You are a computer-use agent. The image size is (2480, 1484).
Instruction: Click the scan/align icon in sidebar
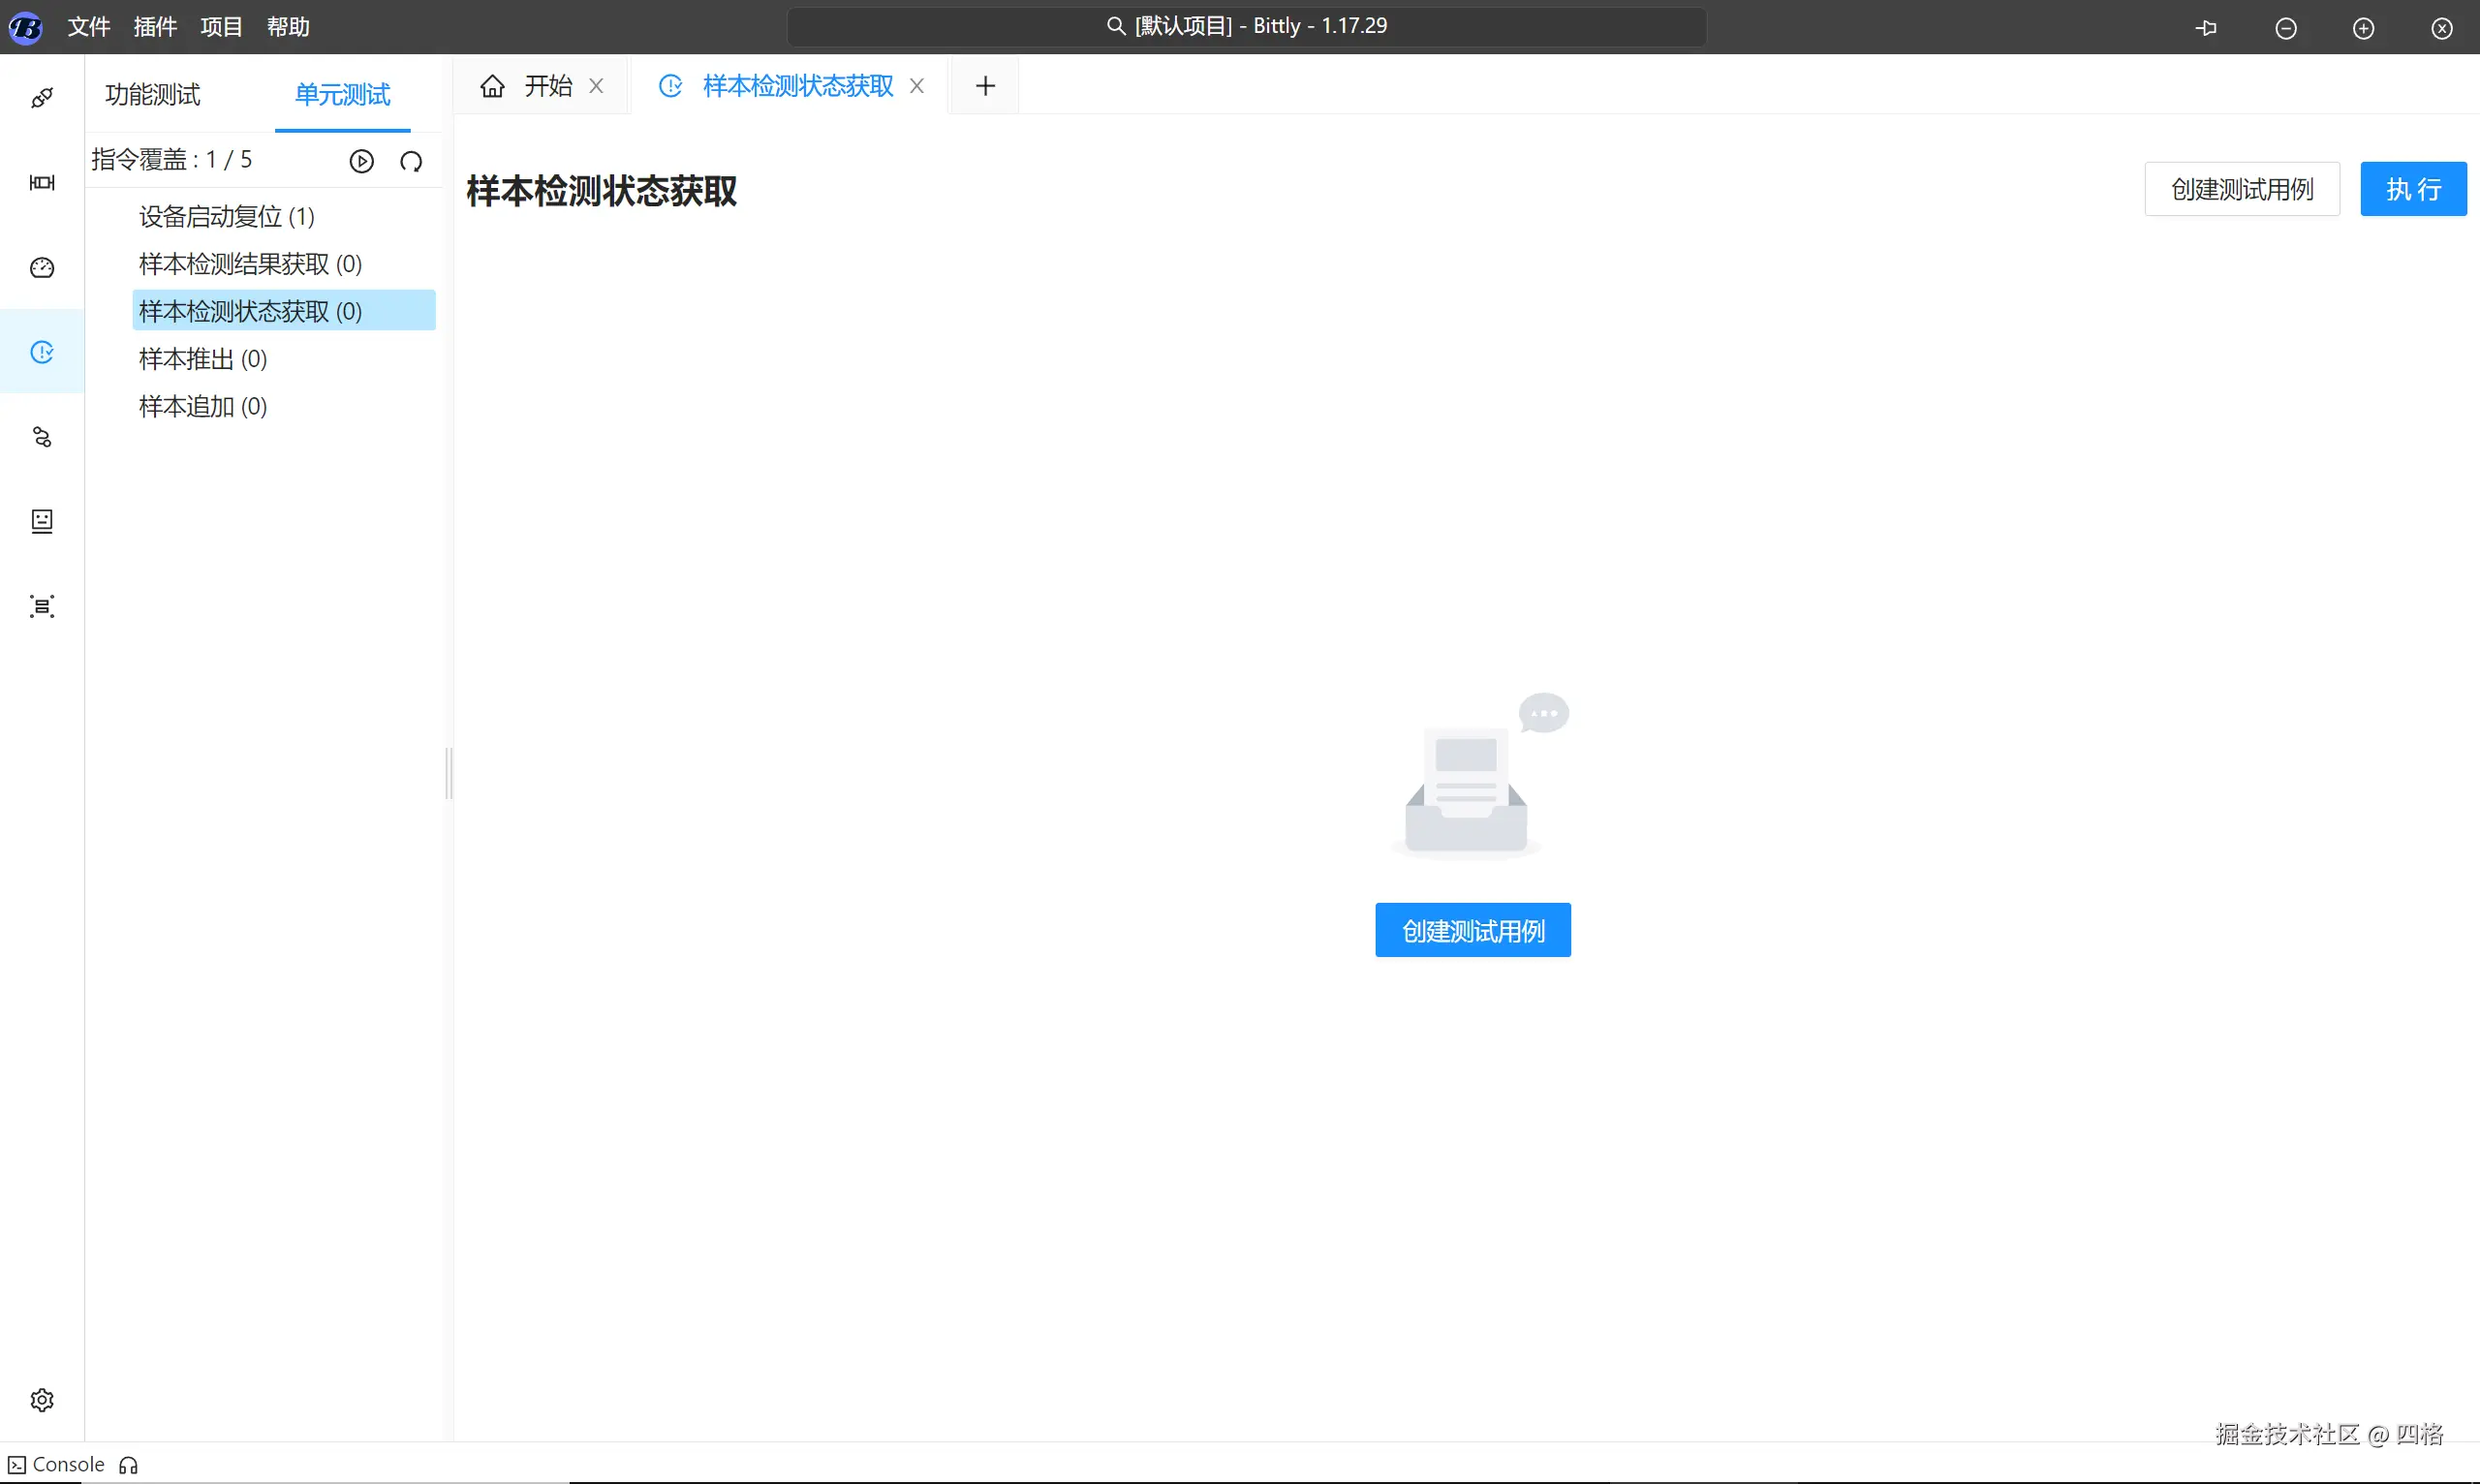42,606
